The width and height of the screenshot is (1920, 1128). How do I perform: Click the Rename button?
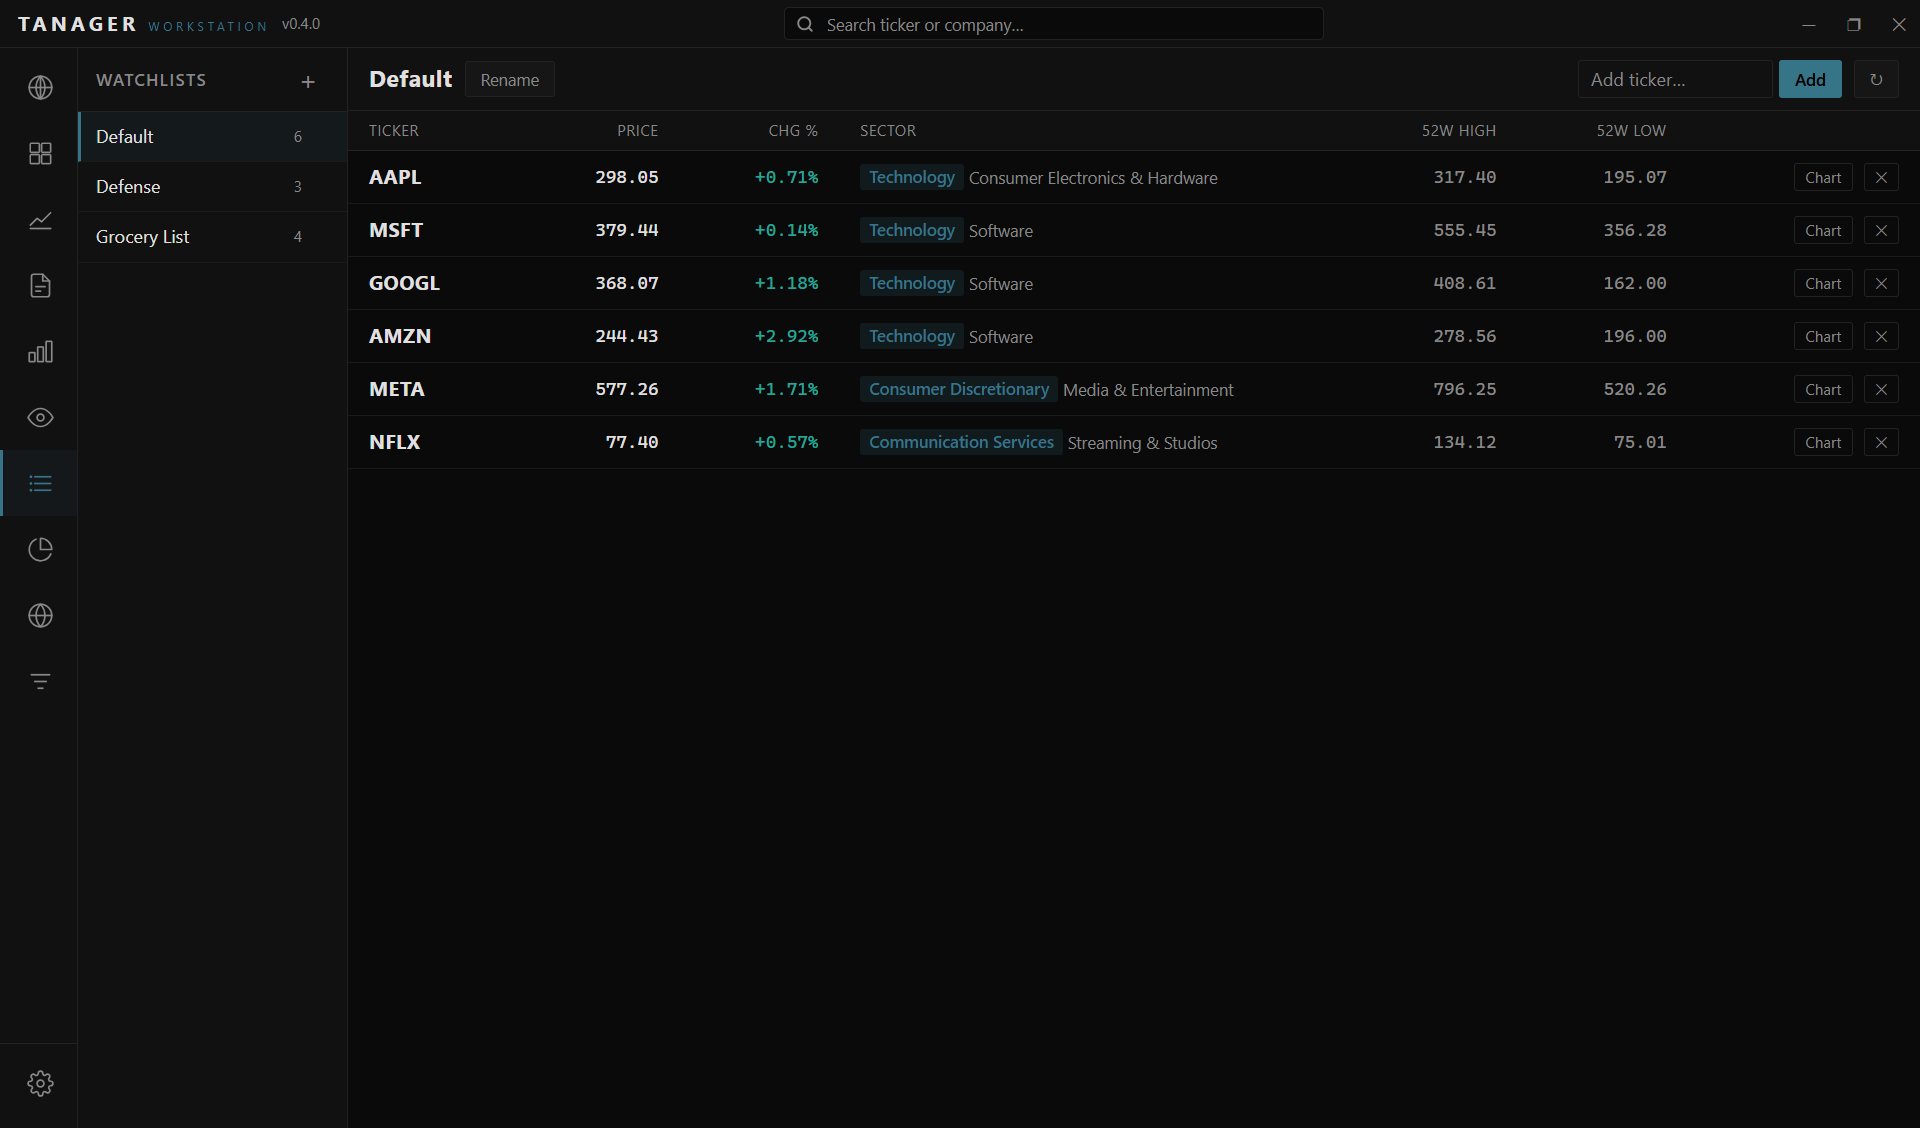(x=509, y=80)
